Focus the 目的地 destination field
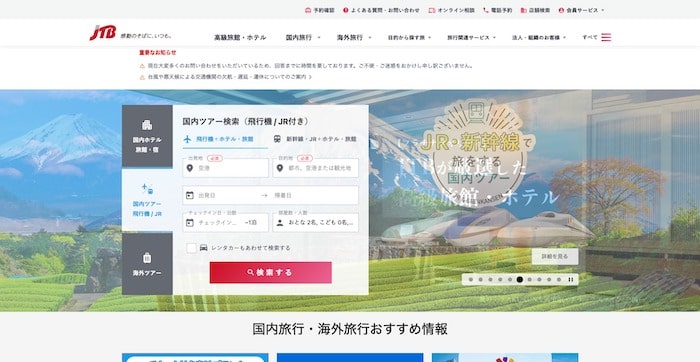The height and width of the screenshot is (362, 700). coord(316,168)
